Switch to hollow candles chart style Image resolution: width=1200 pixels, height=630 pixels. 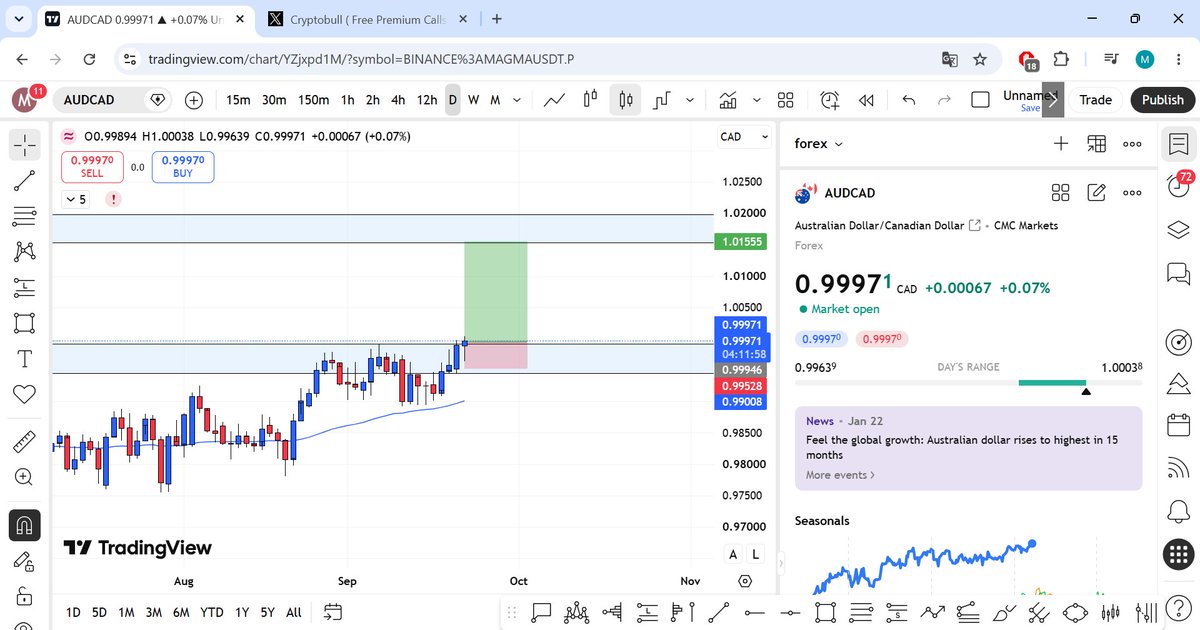pyautogui.click(x=590, y=100)
